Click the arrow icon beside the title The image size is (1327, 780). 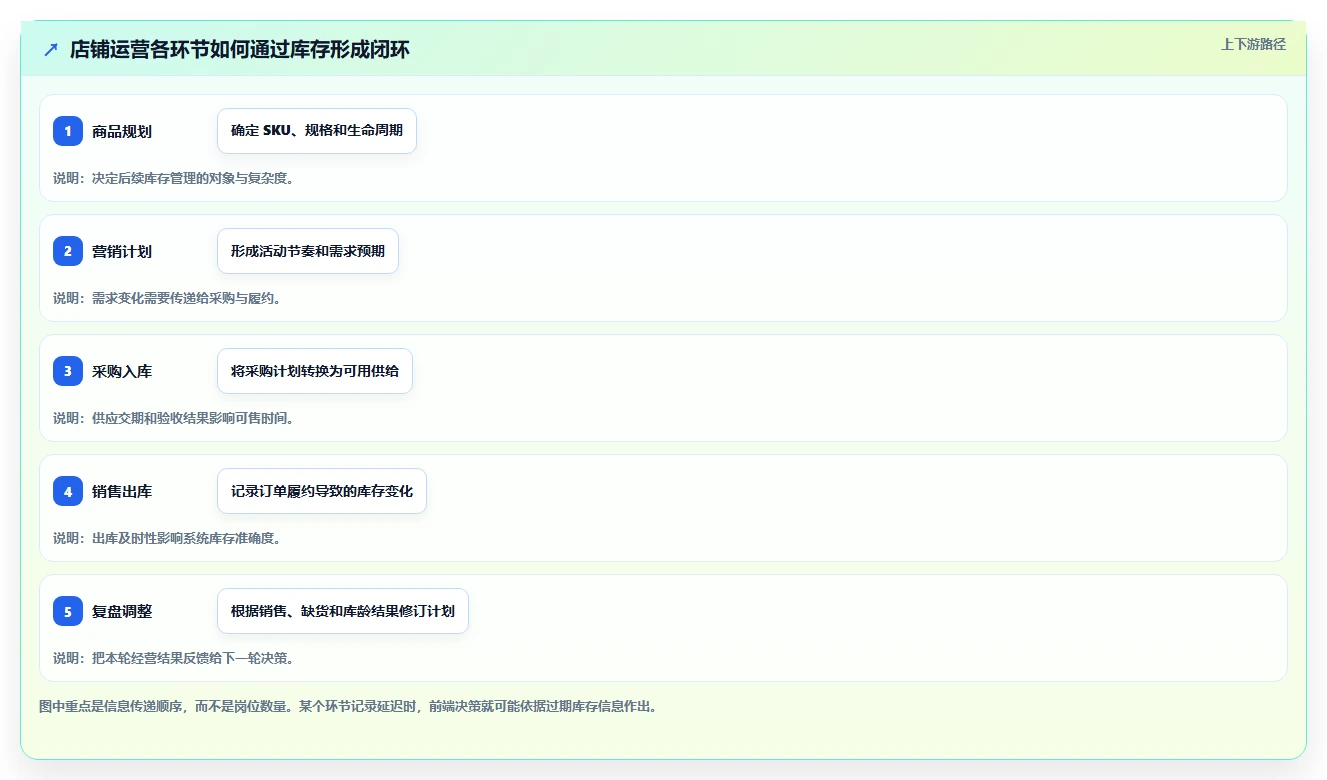(x=51, y=49)
